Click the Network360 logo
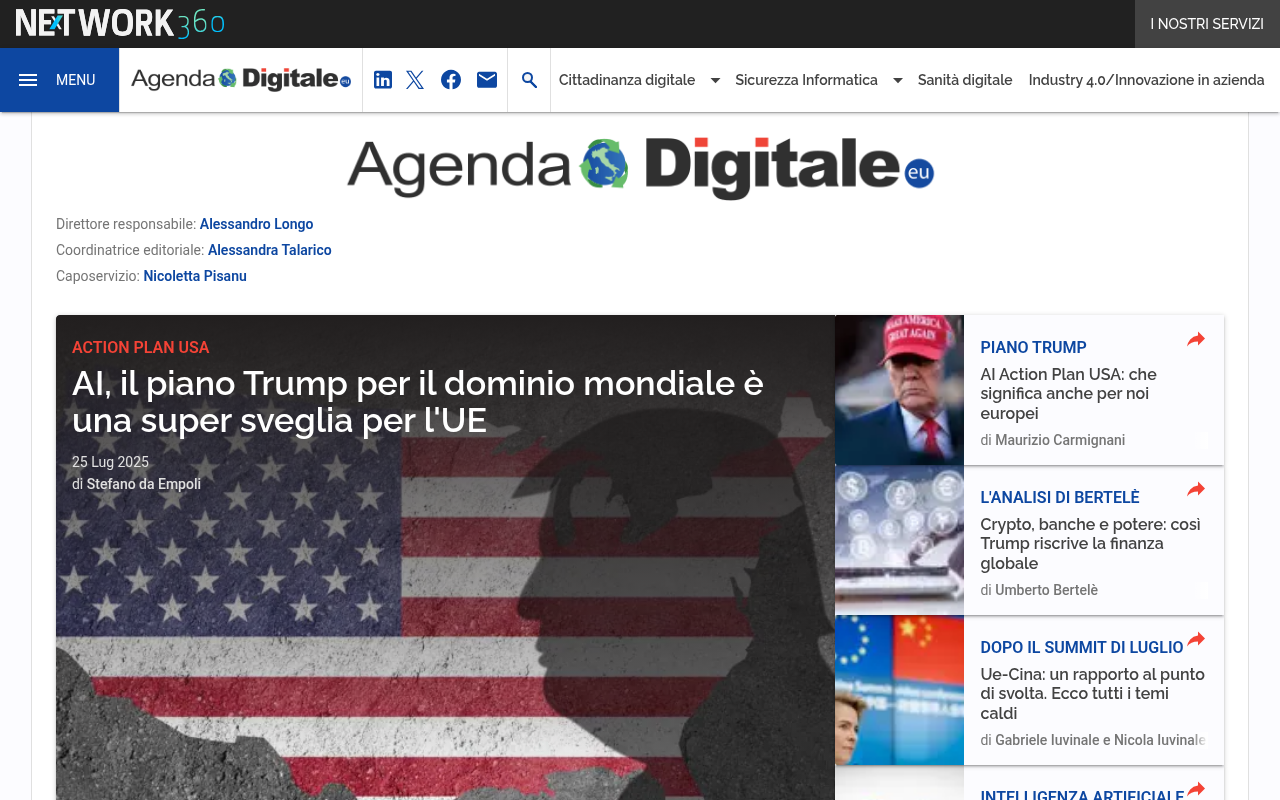 [x=120, y=23]
